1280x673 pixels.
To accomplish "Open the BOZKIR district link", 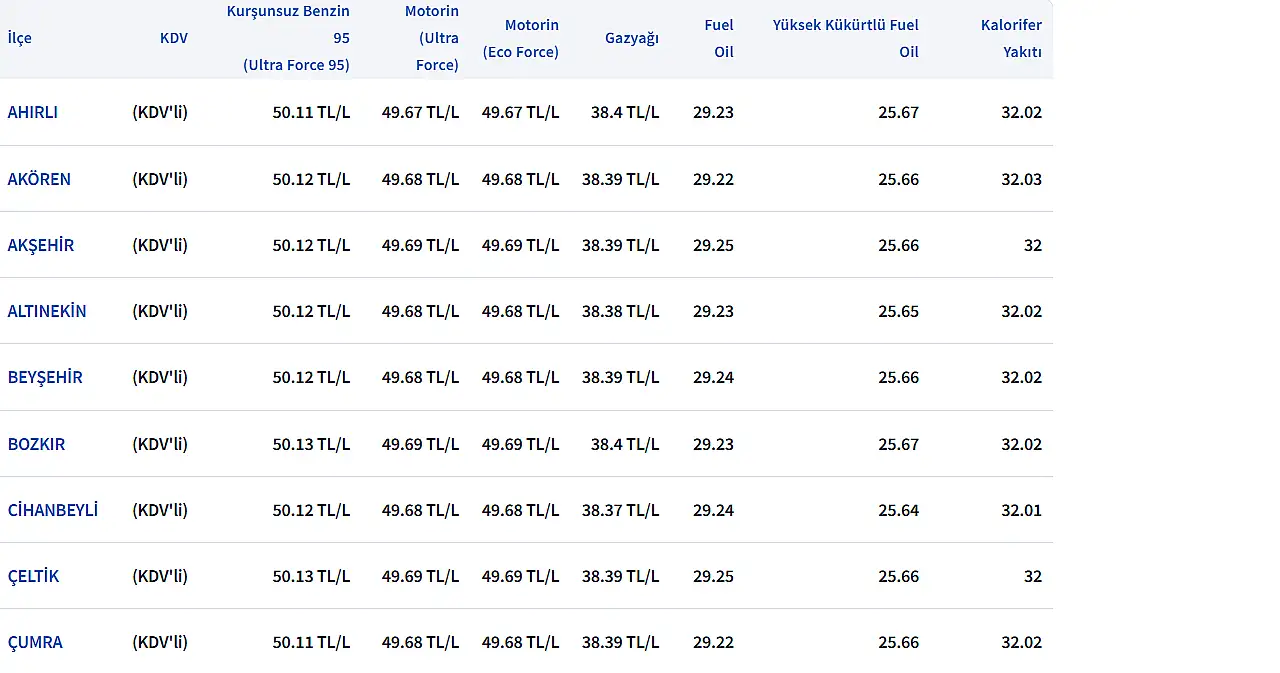I will coord(36,444).
